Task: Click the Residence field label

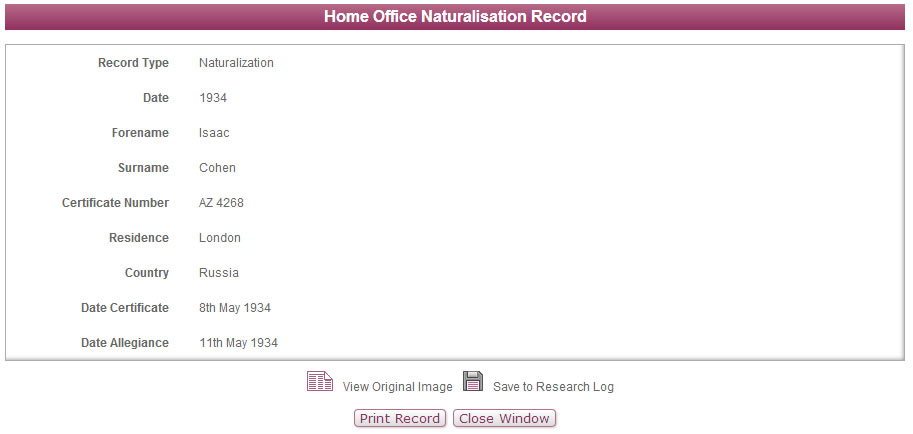Action: tap(139, 238)
